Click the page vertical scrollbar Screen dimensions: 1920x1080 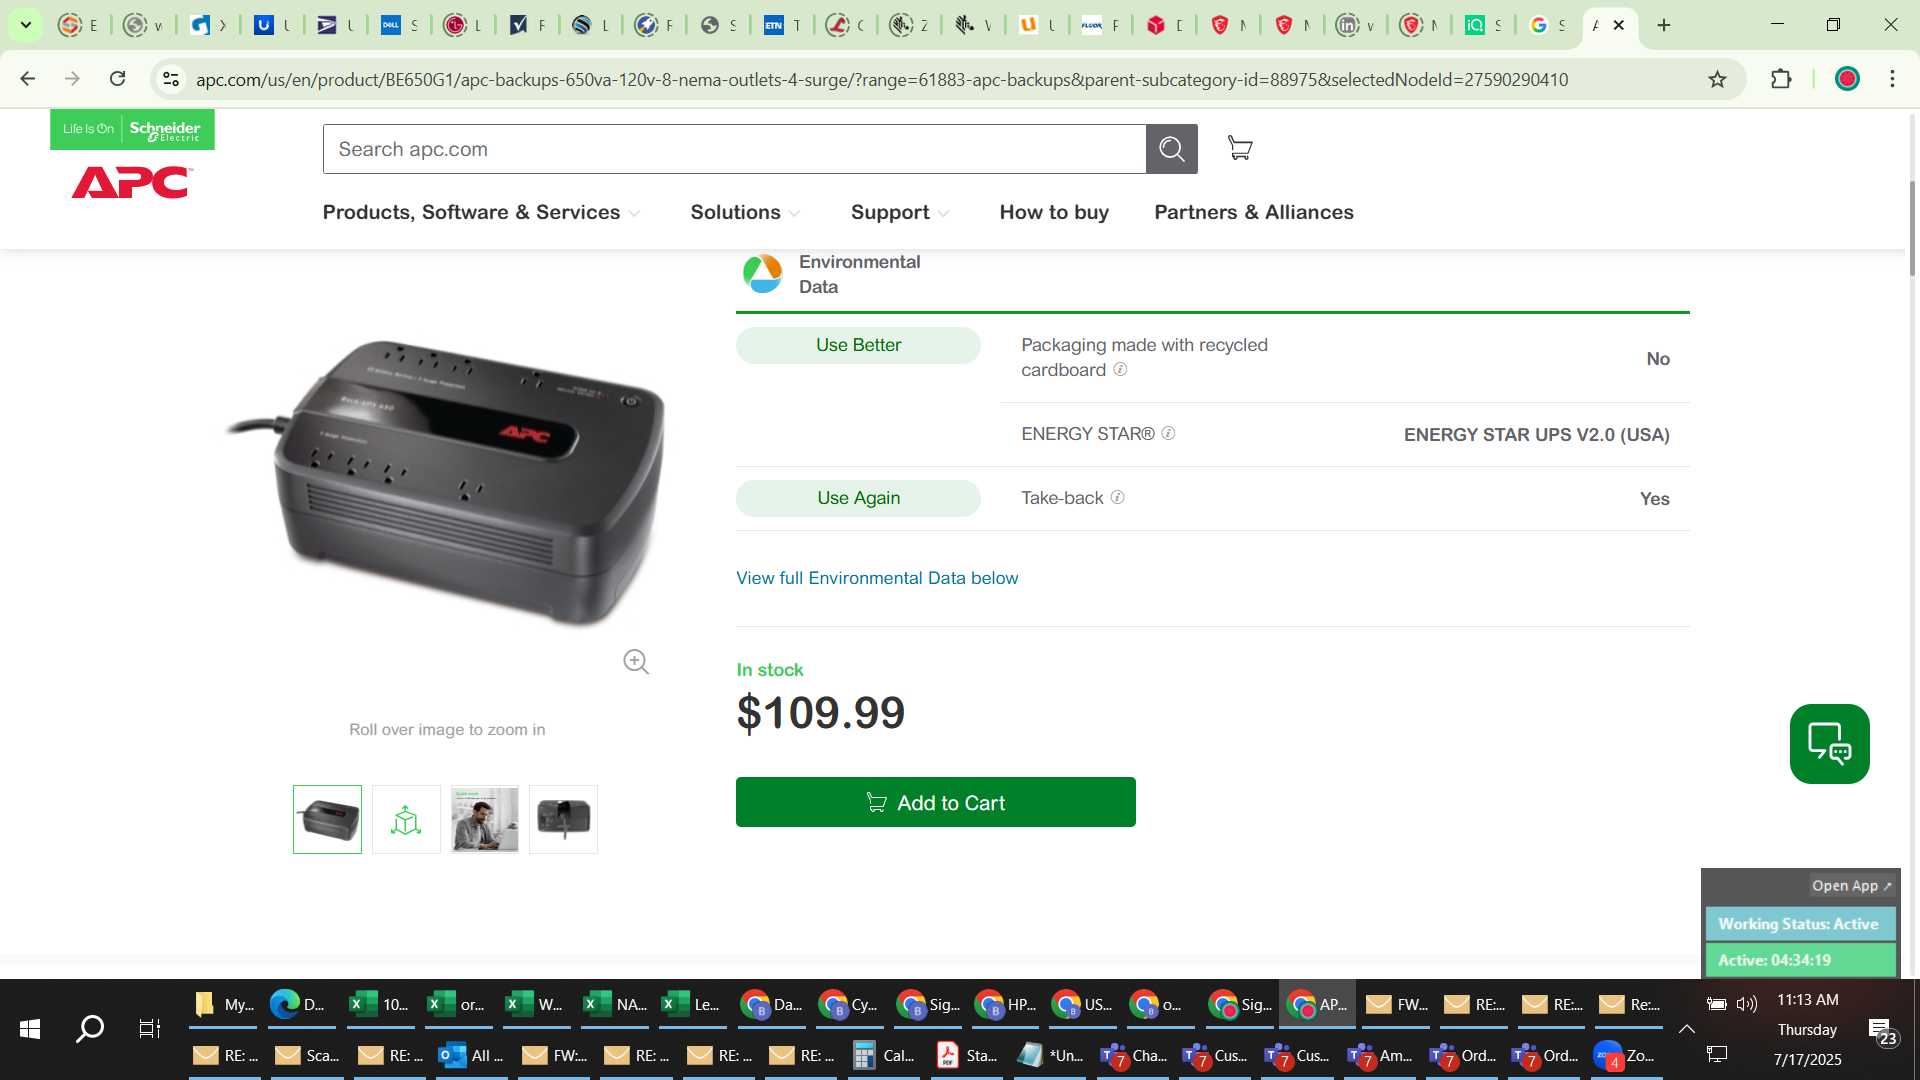(1912, 228)
